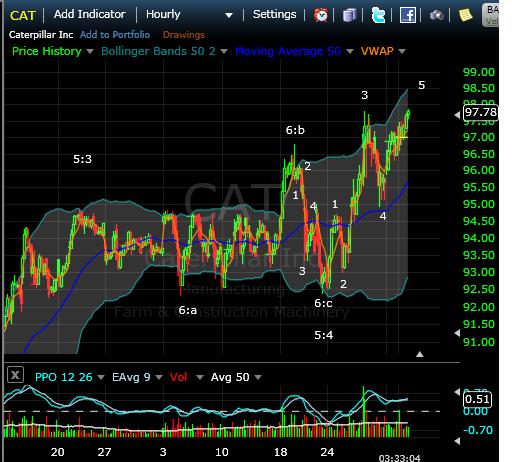Open the Hourly timeframe dropdown
512x462 pixels.
pyautogui.click(x=189, y=15)
